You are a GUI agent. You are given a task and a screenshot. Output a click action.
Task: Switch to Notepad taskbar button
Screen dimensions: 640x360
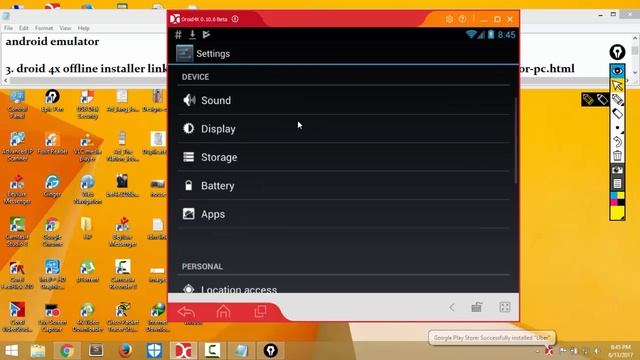(241, 351)
